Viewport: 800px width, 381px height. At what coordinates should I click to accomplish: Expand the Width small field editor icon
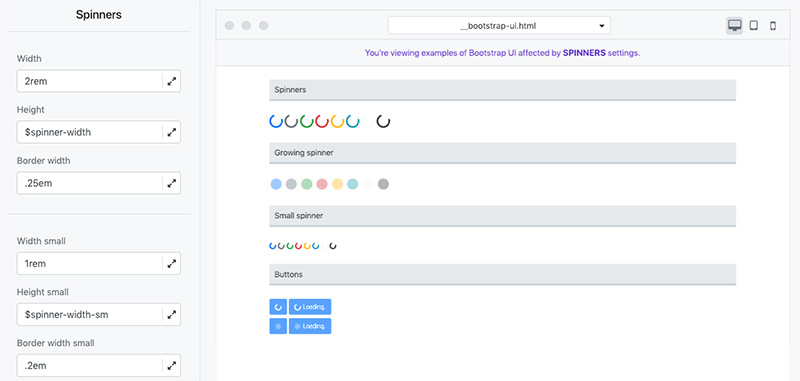click(x=172, y=264)
